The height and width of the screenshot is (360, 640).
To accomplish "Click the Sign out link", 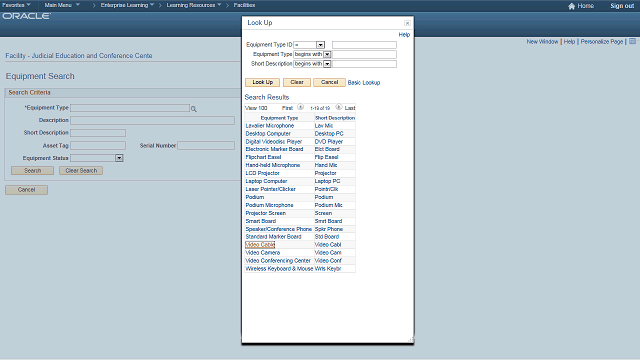I will 622,6.
